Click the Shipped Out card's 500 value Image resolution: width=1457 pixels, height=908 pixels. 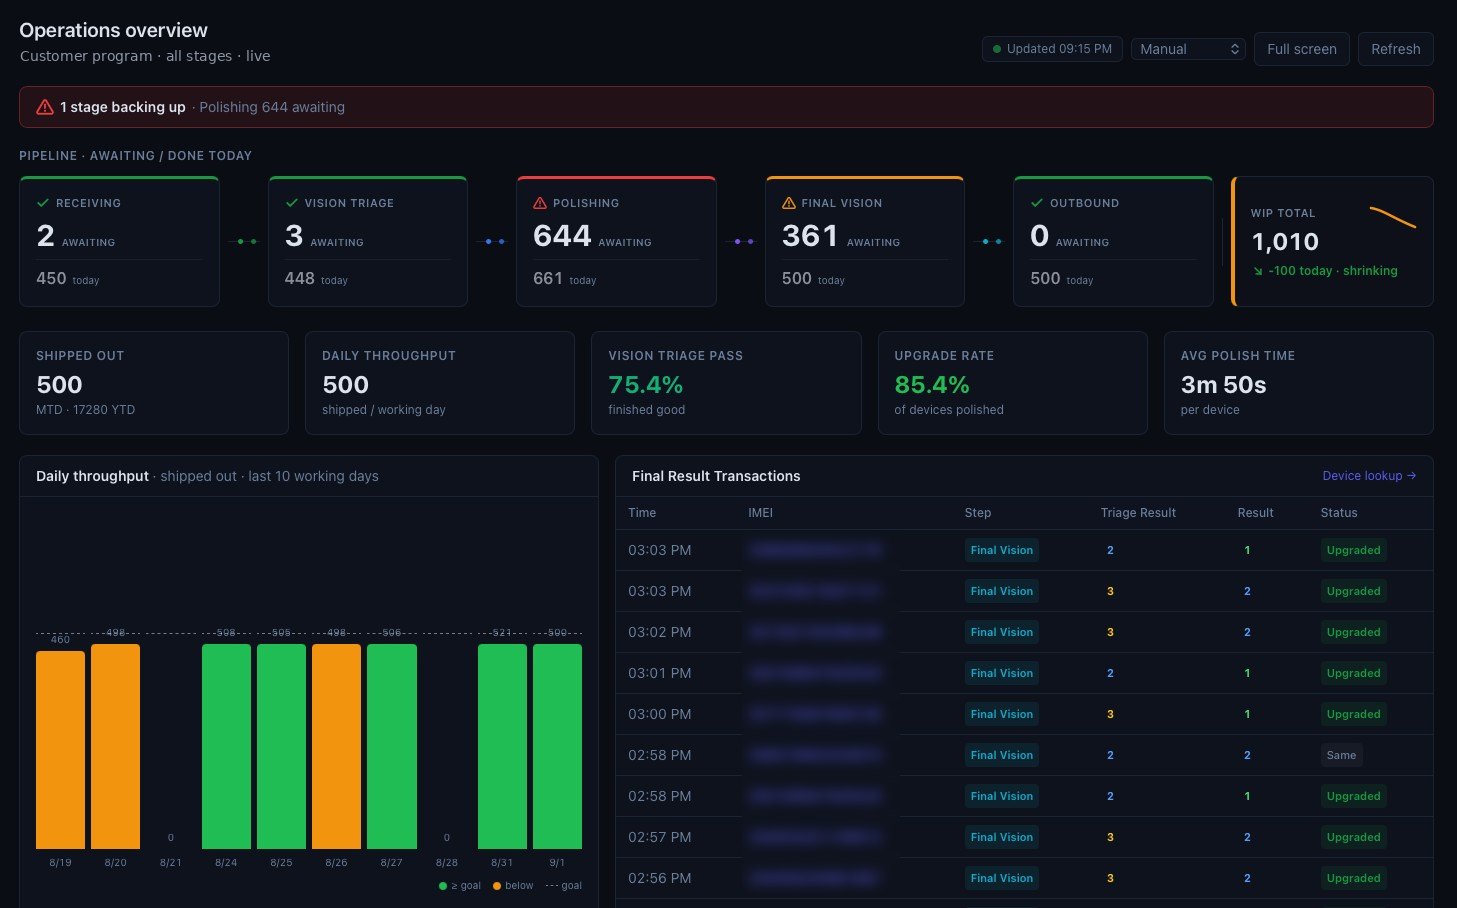(x=59, y=385)
